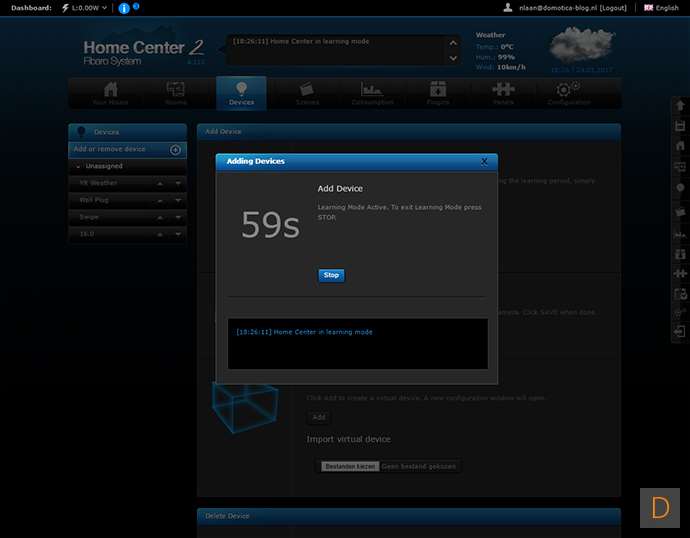Open the Configuration tab

[x=569, y=94]
